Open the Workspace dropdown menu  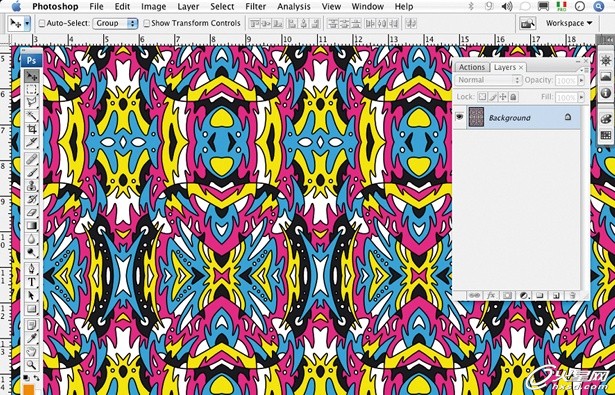[x=569, y=23]
